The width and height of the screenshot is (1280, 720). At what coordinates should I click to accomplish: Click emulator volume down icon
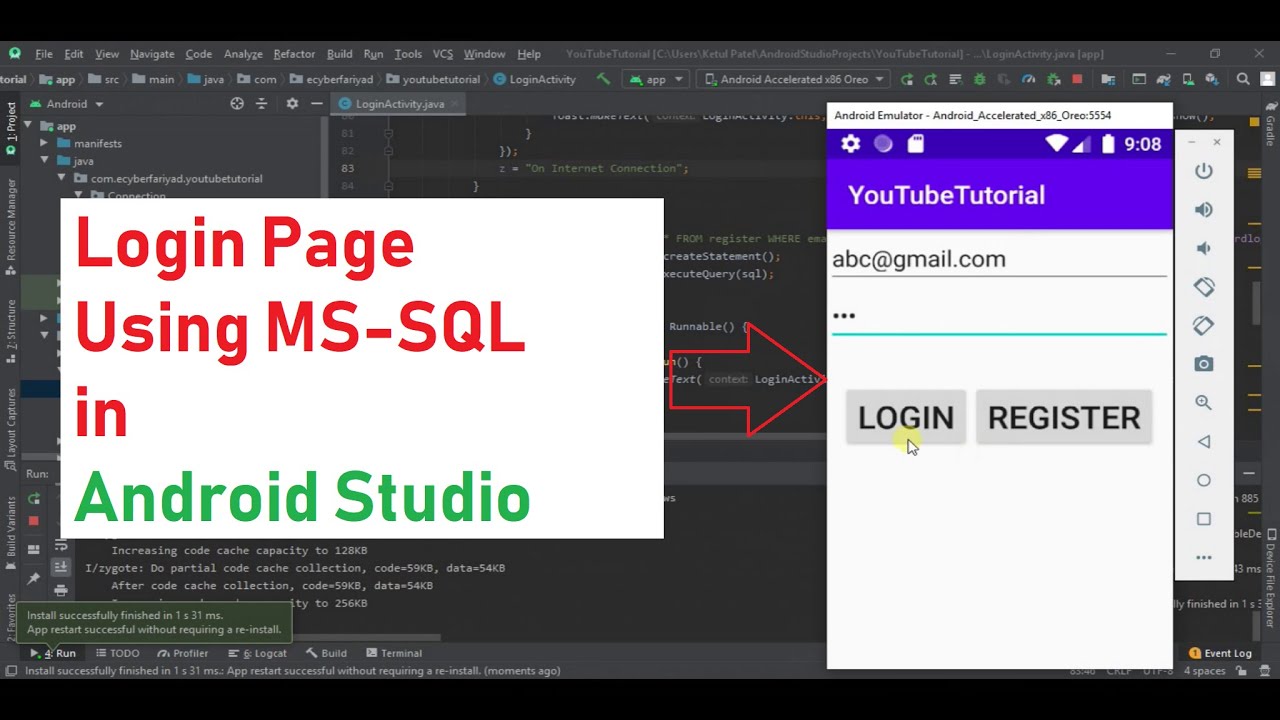coord(1204,248)
